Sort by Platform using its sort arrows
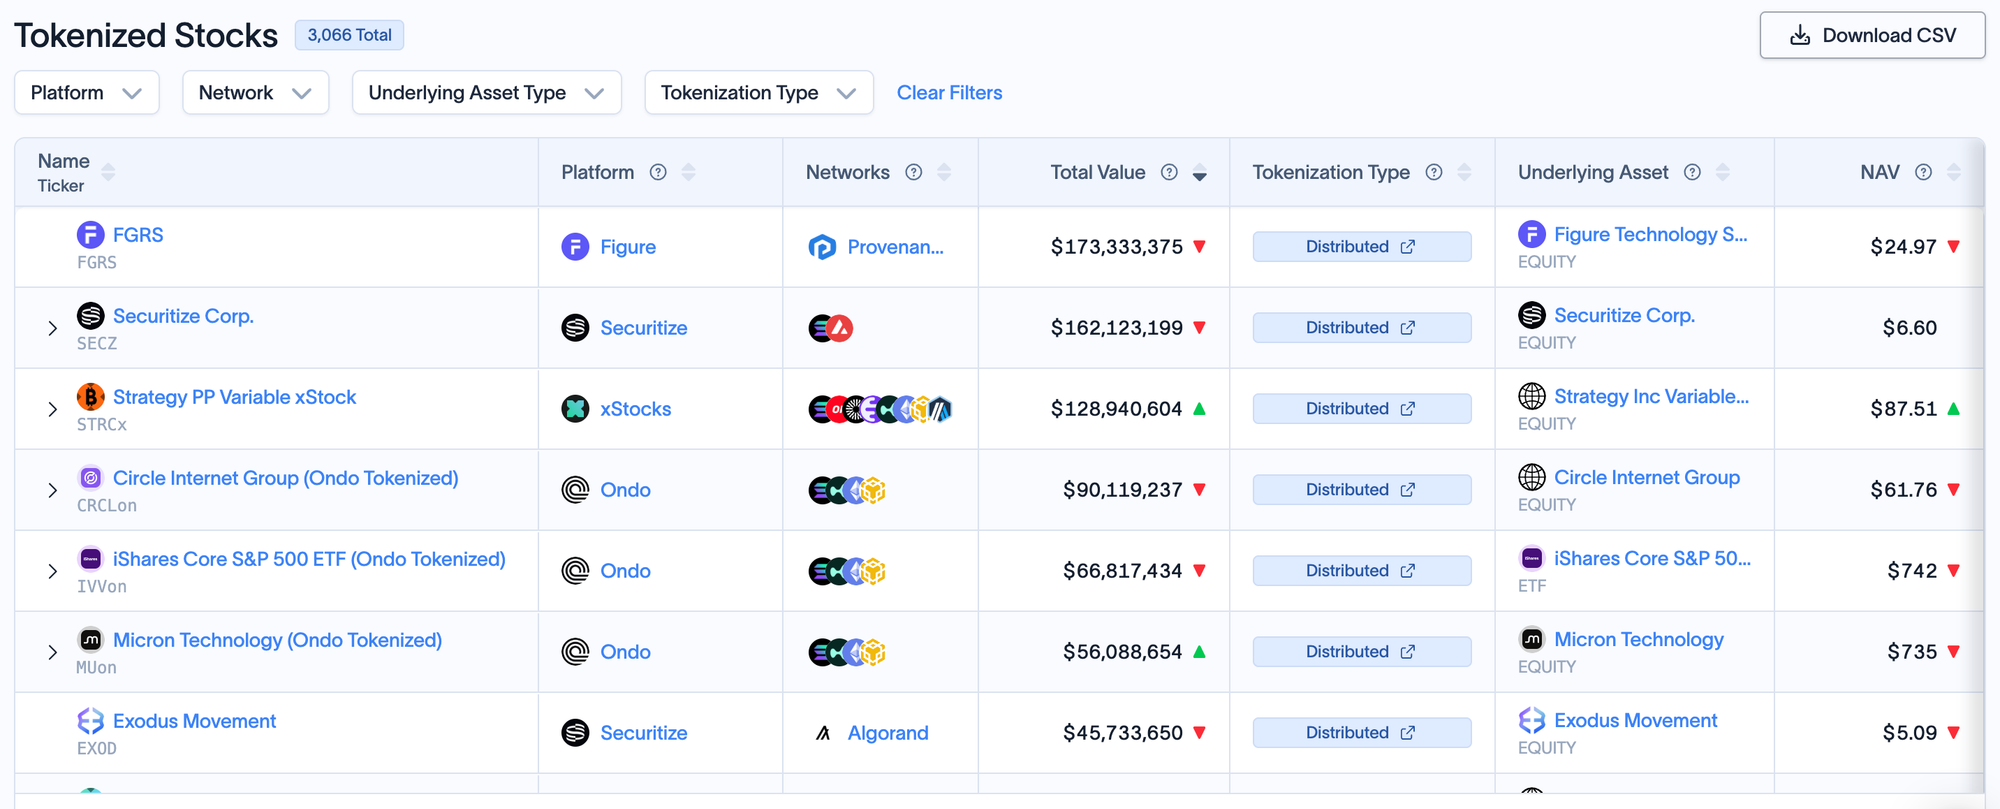Image resolution: width=2000 pixels, height=809 pixels. click(x=688, y=172)
